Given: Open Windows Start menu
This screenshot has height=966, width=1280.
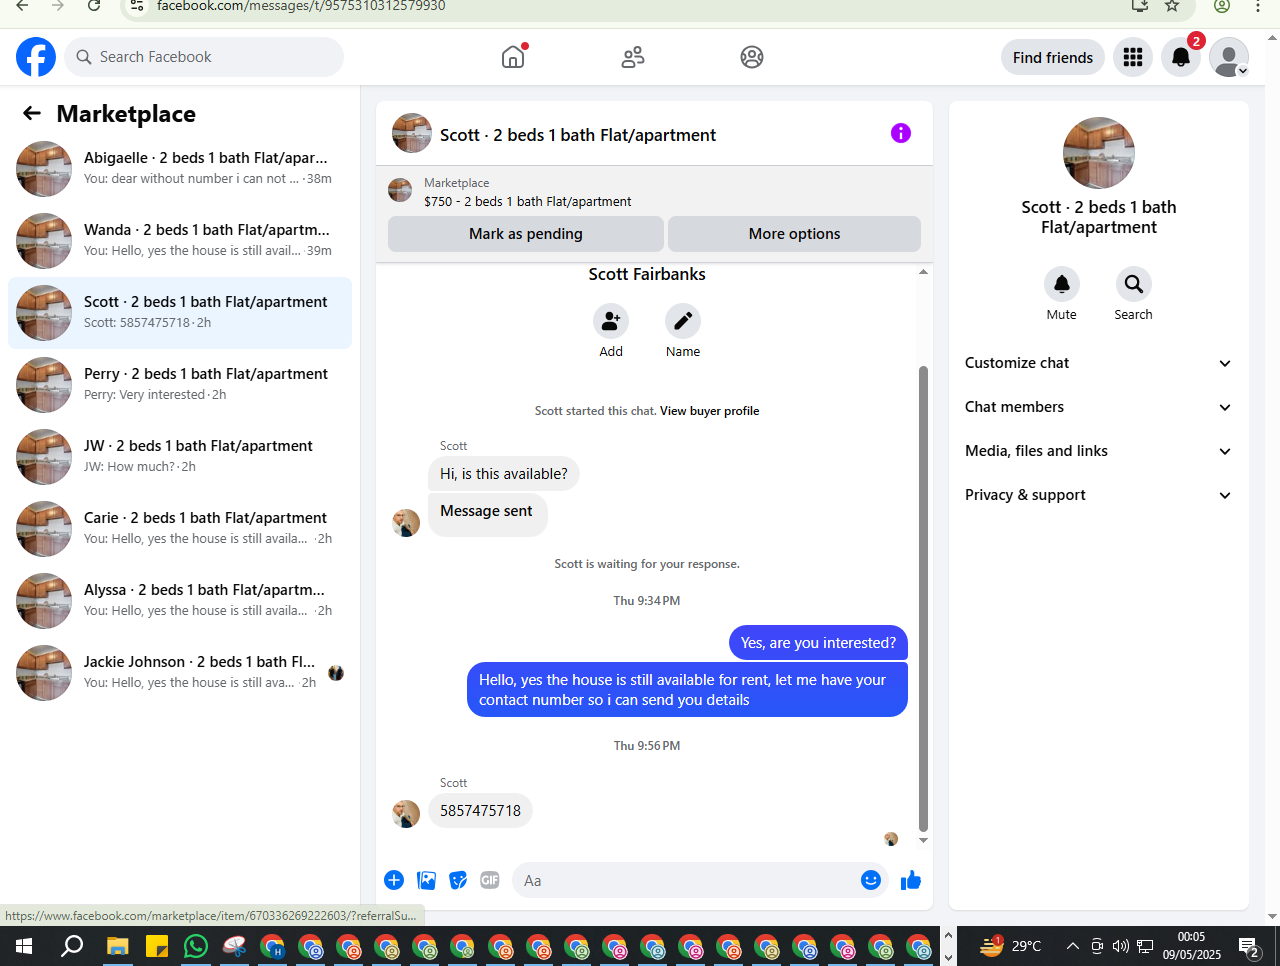Looking at the screenshot, I should tap(24, 946).
